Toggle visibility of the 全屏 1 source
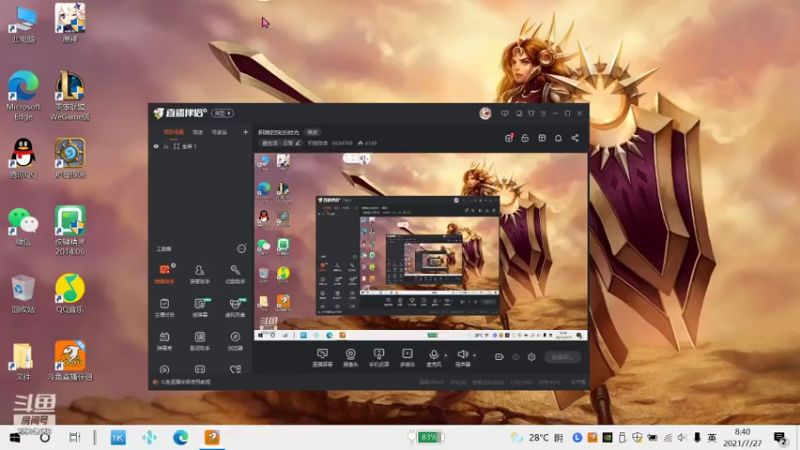 (x=156, y=146)
